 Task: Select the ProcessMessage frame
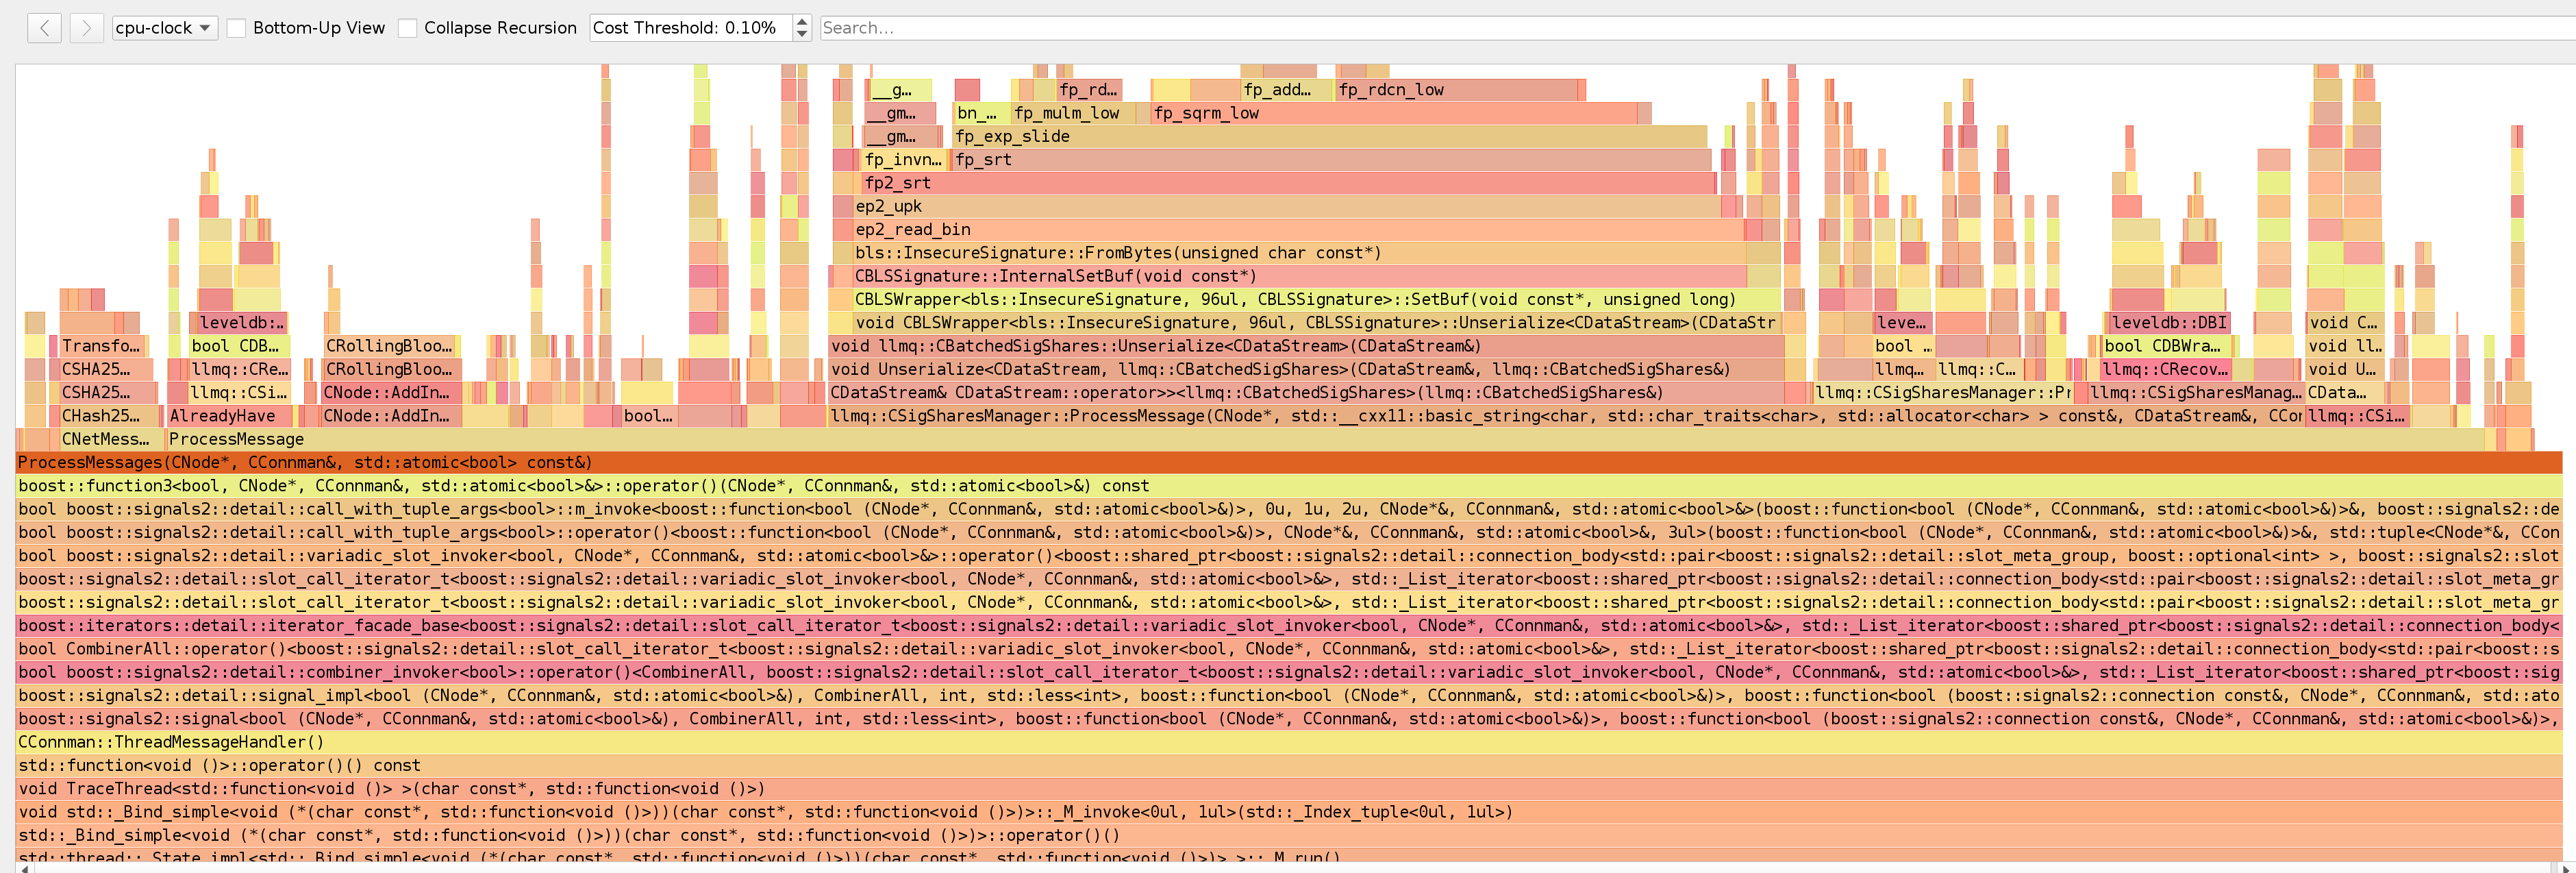tap(1325, 439)
